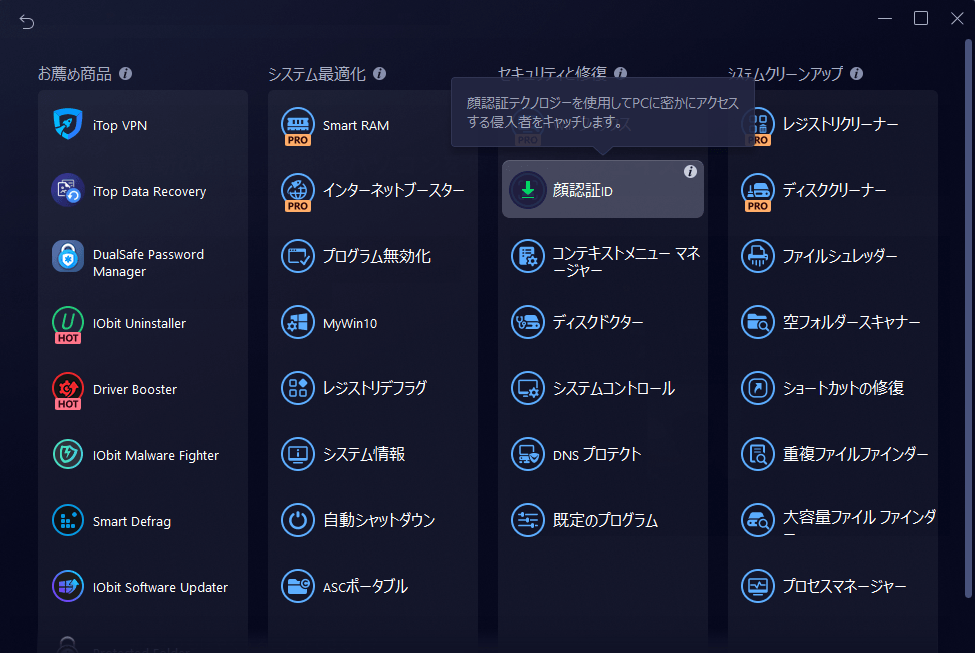This screenshot has height=653, width=975.
Task: Click the 'プロセスマネージャー' text
Action: pyautogui.click(x=844, y=586)
